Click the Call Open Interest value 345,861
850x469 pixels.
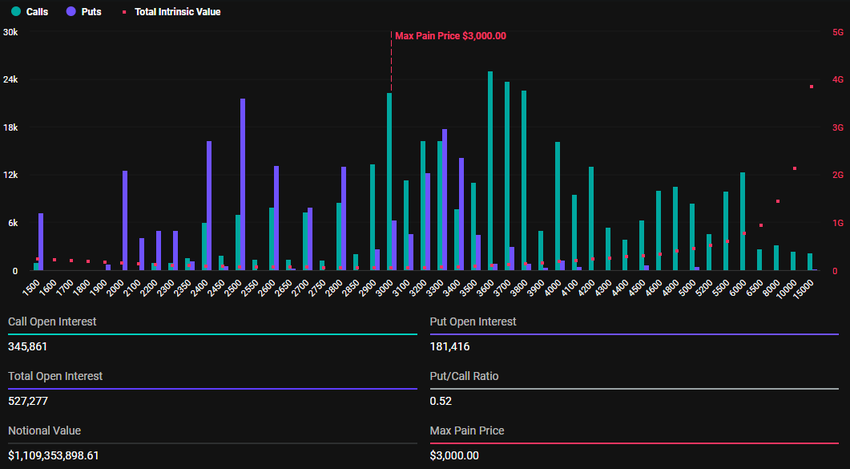28,346
